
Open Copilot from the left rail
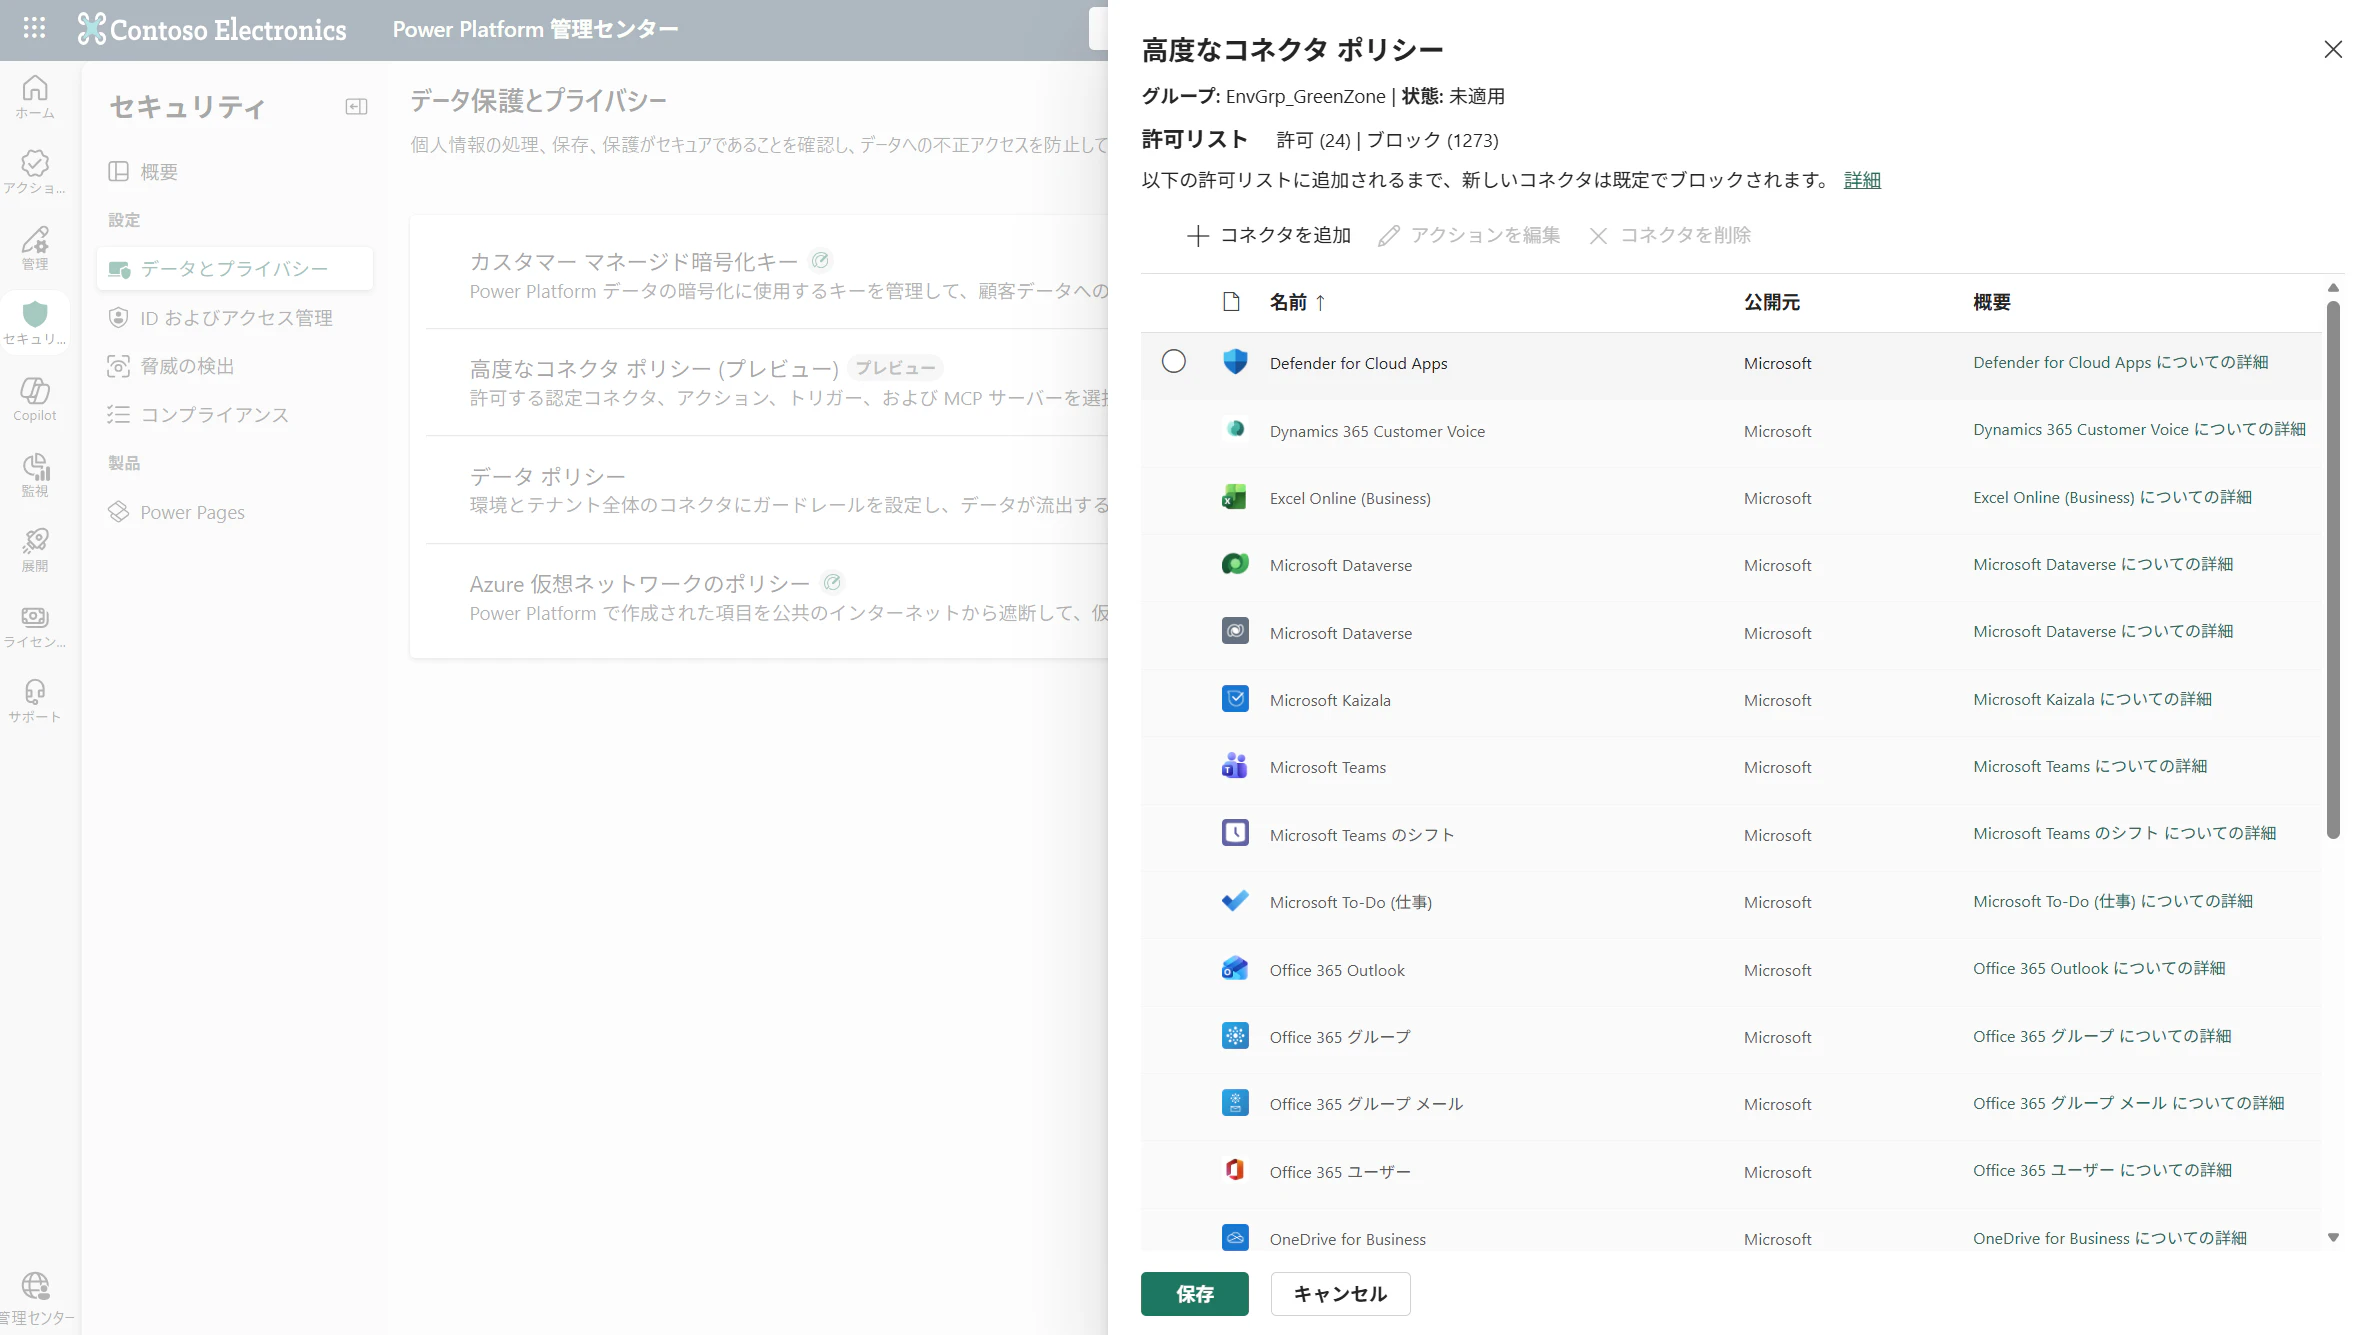click(35, 398)
